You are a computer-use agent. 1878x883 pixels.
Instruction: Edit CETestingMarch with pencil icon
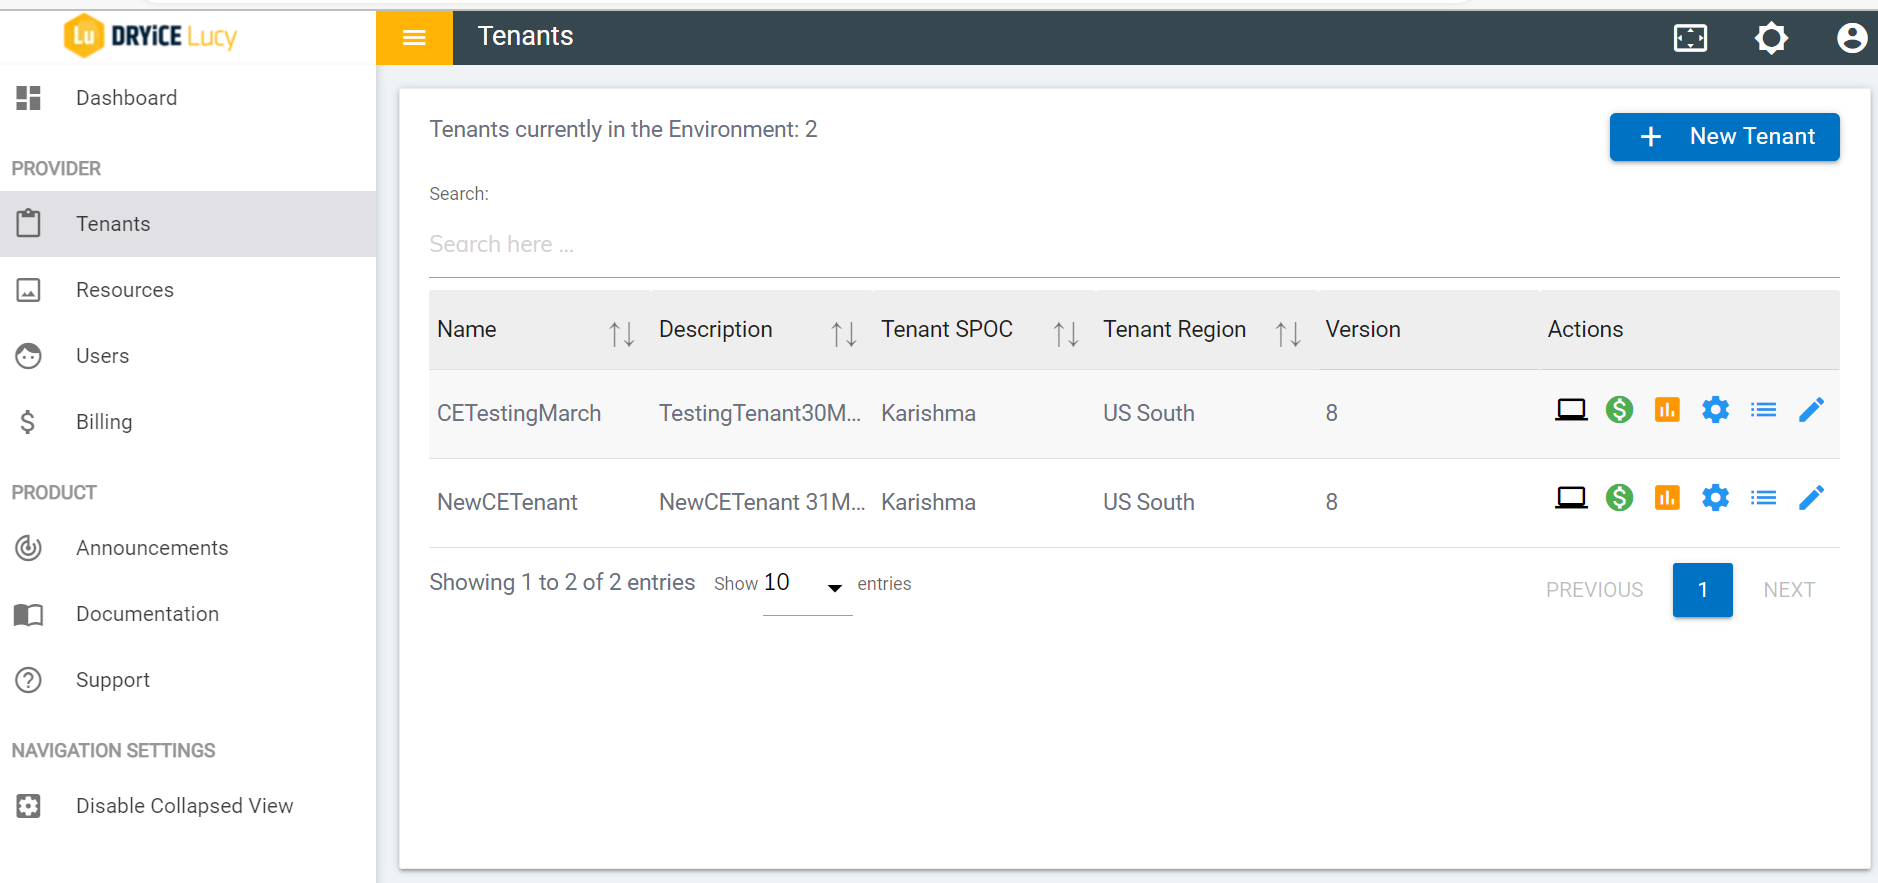1811,410
